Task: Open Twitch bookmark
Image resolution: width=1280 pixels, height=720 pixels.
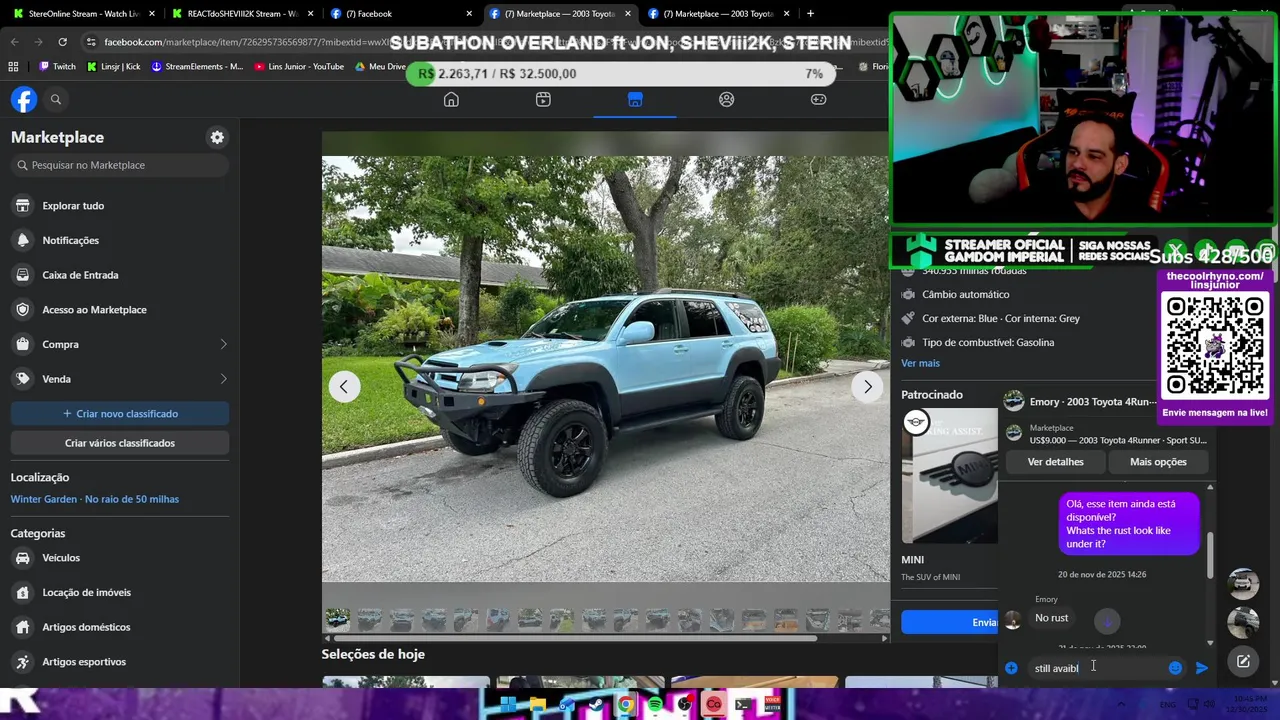Action: coord(56,67)
